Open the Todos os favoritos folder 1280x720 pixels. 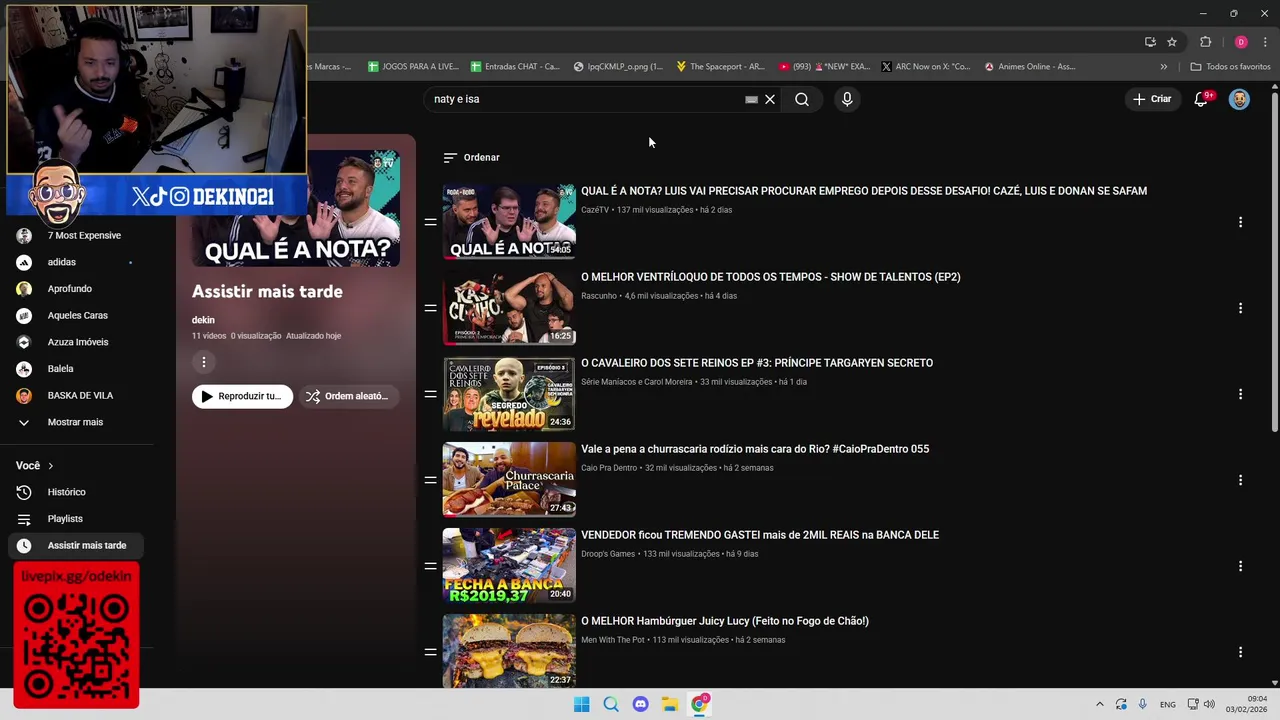1230,67
